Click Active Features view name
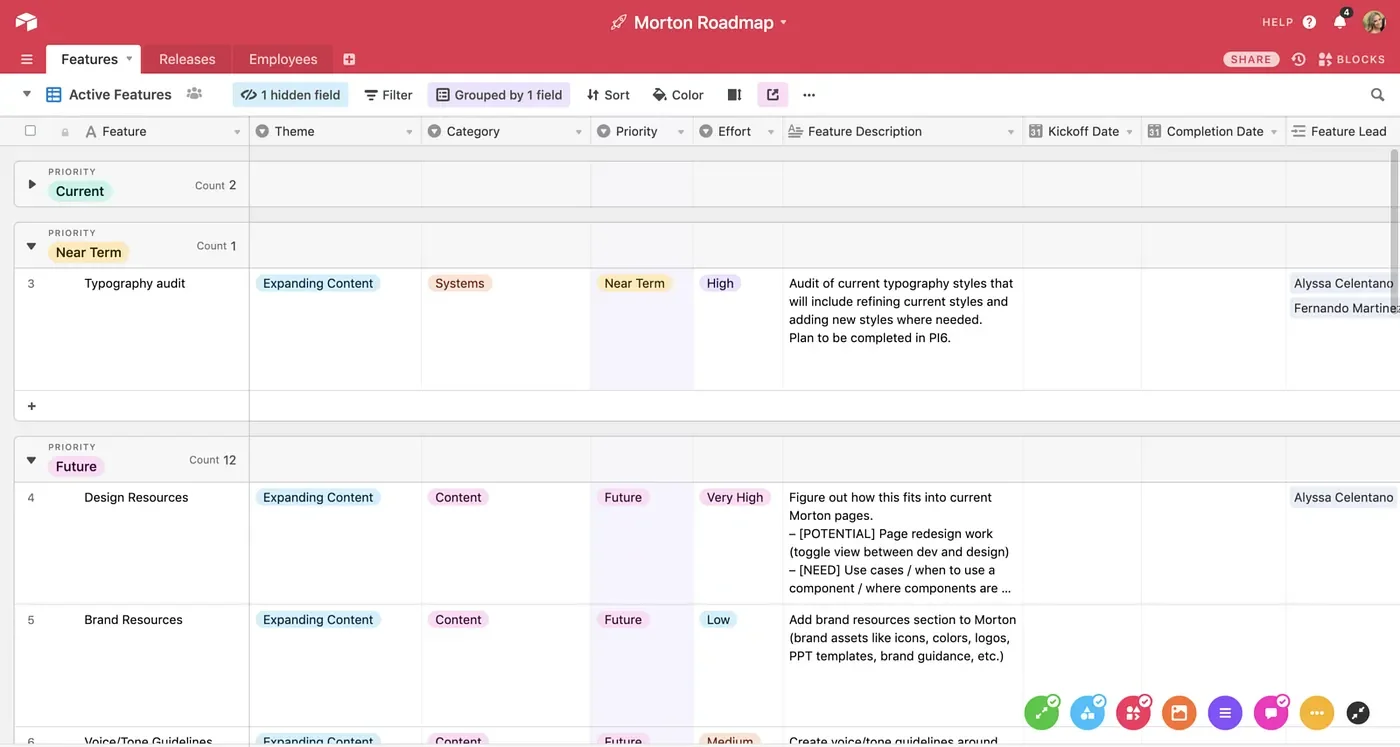The height and width of the screenshot is (747, 1400). 120,94
